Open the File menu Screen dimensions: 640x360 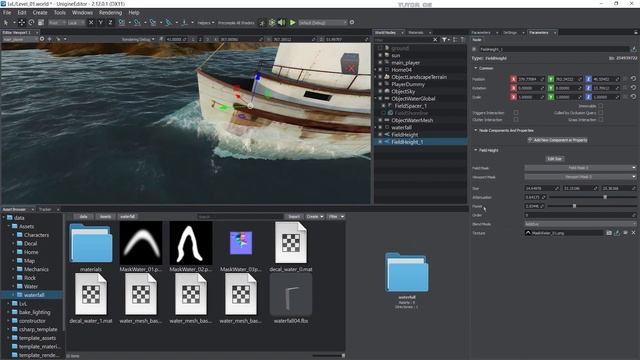pos(7,13)
